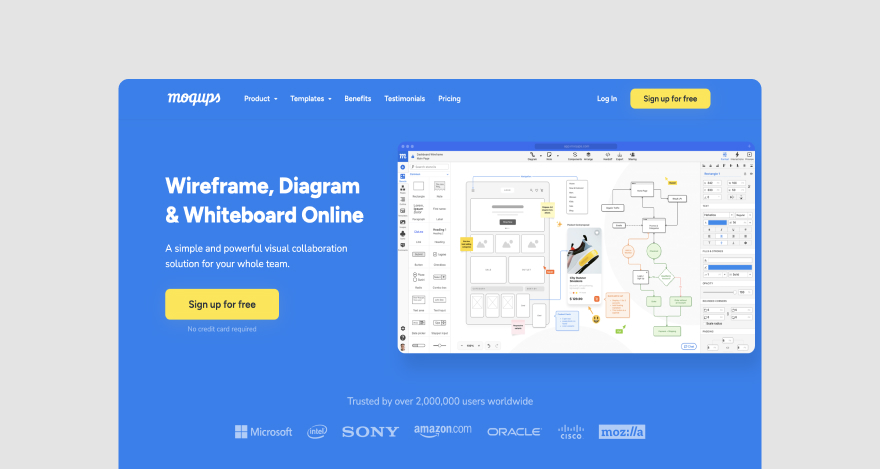Click the Microsoft logo
Image resolution: width=880 pixels, height=469 pixels.
tap(263, 431)
